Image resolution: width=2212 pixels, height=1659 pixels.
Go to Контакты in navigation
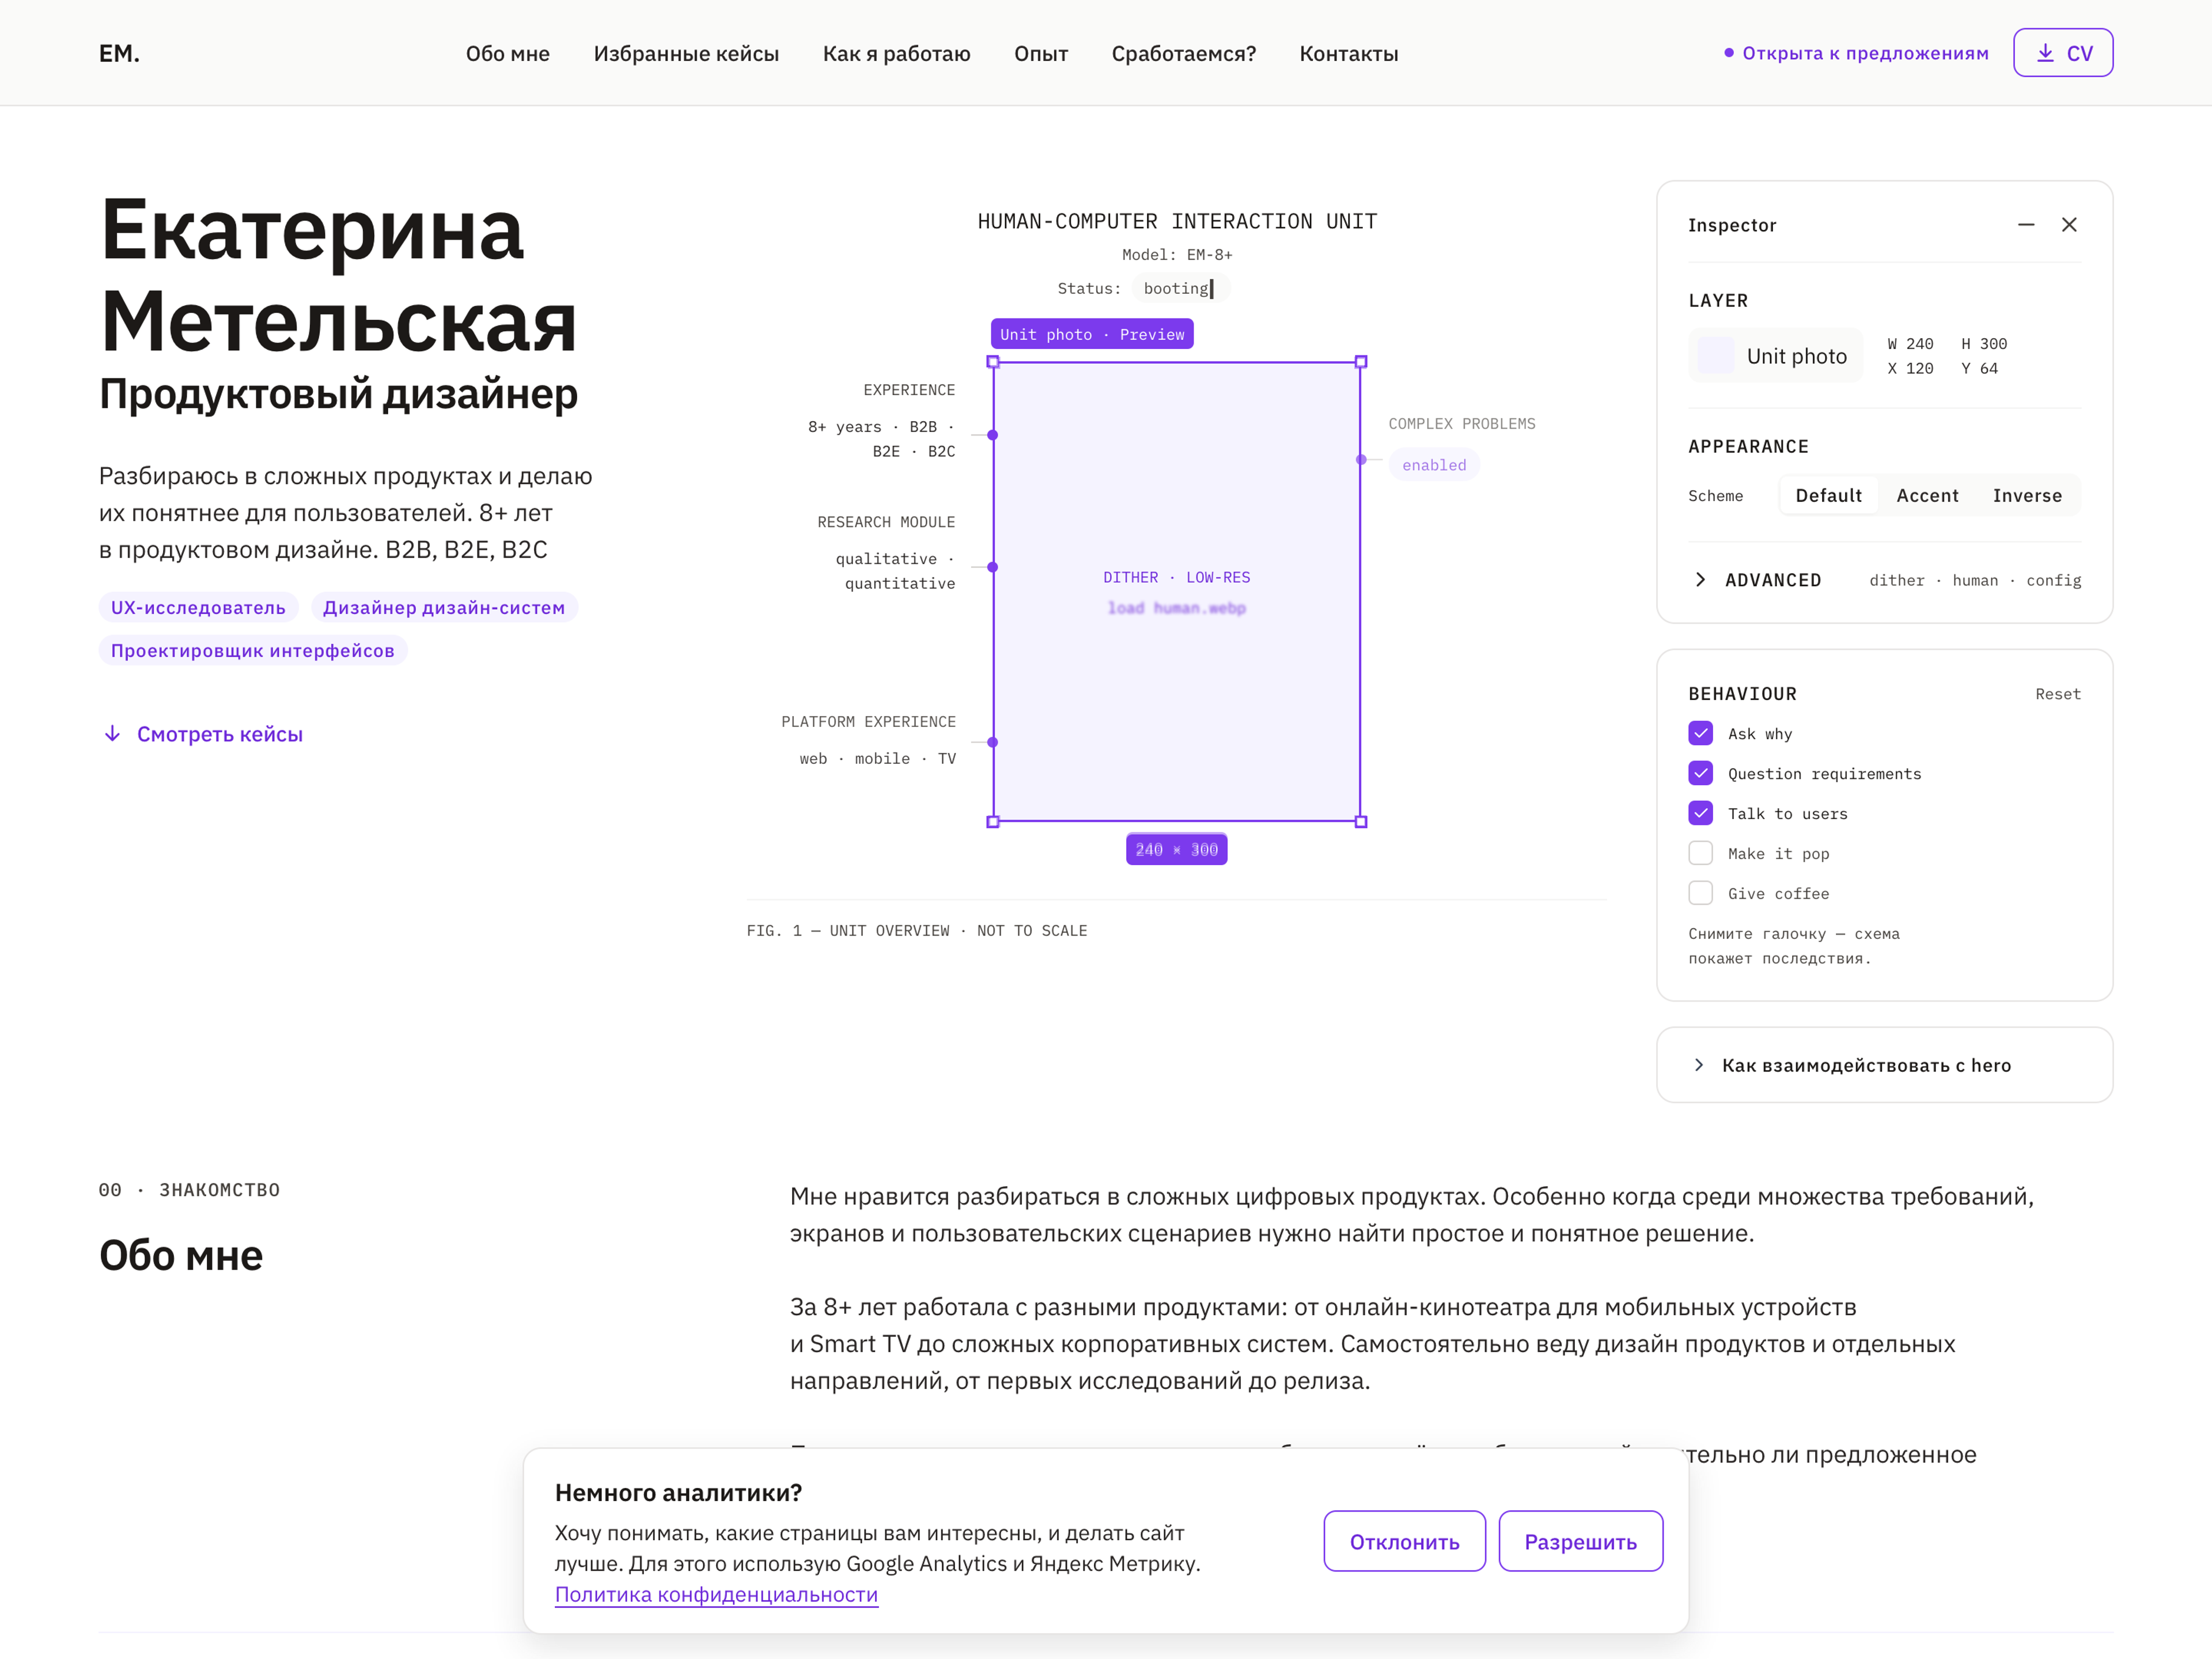tap(1348, 54)
